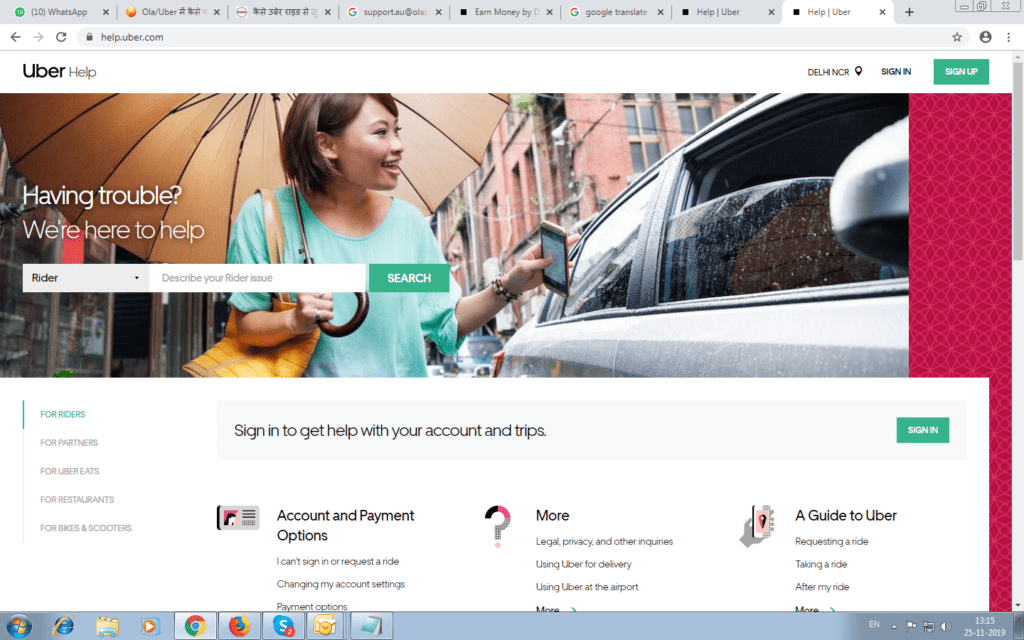1024x640 pixels.
Task: Select FOR RIDERS in the side menu
Action: (x=63, y=414)
